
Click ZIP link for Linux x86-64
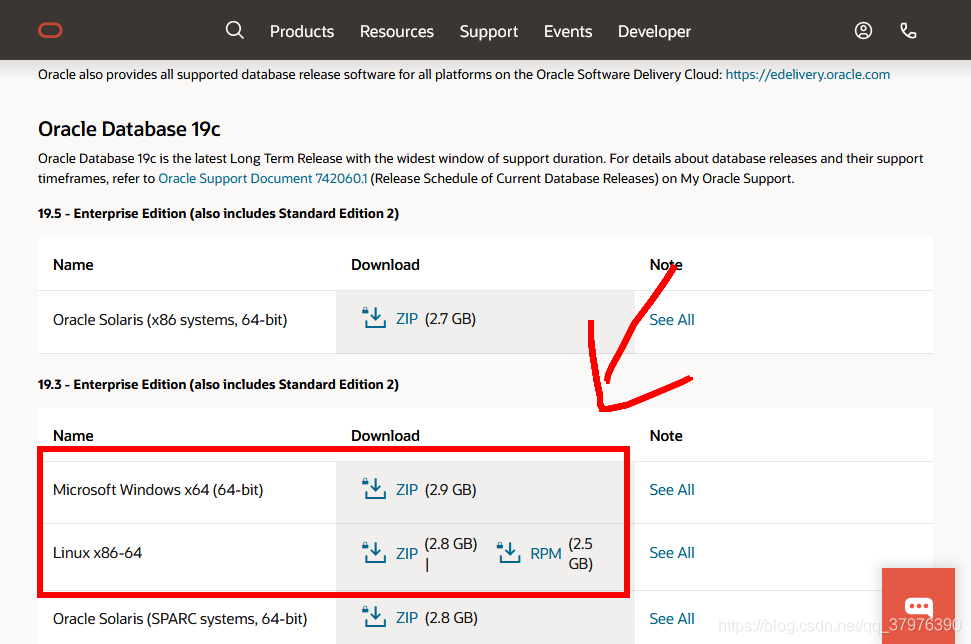(407, 554)
